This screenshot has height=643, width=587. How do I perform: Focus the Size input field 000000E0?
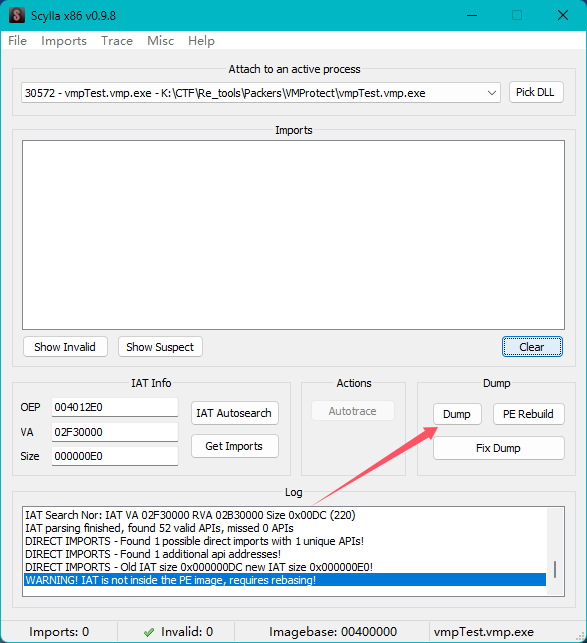115,456
